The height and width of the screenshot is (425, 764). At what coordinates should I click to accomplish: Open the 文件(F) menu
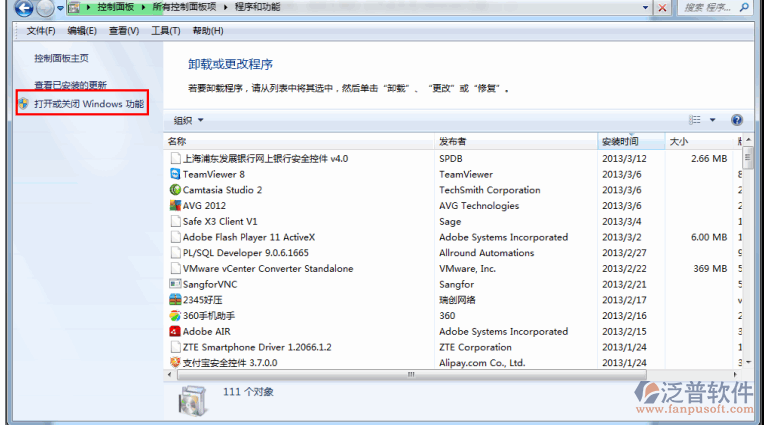40,31
